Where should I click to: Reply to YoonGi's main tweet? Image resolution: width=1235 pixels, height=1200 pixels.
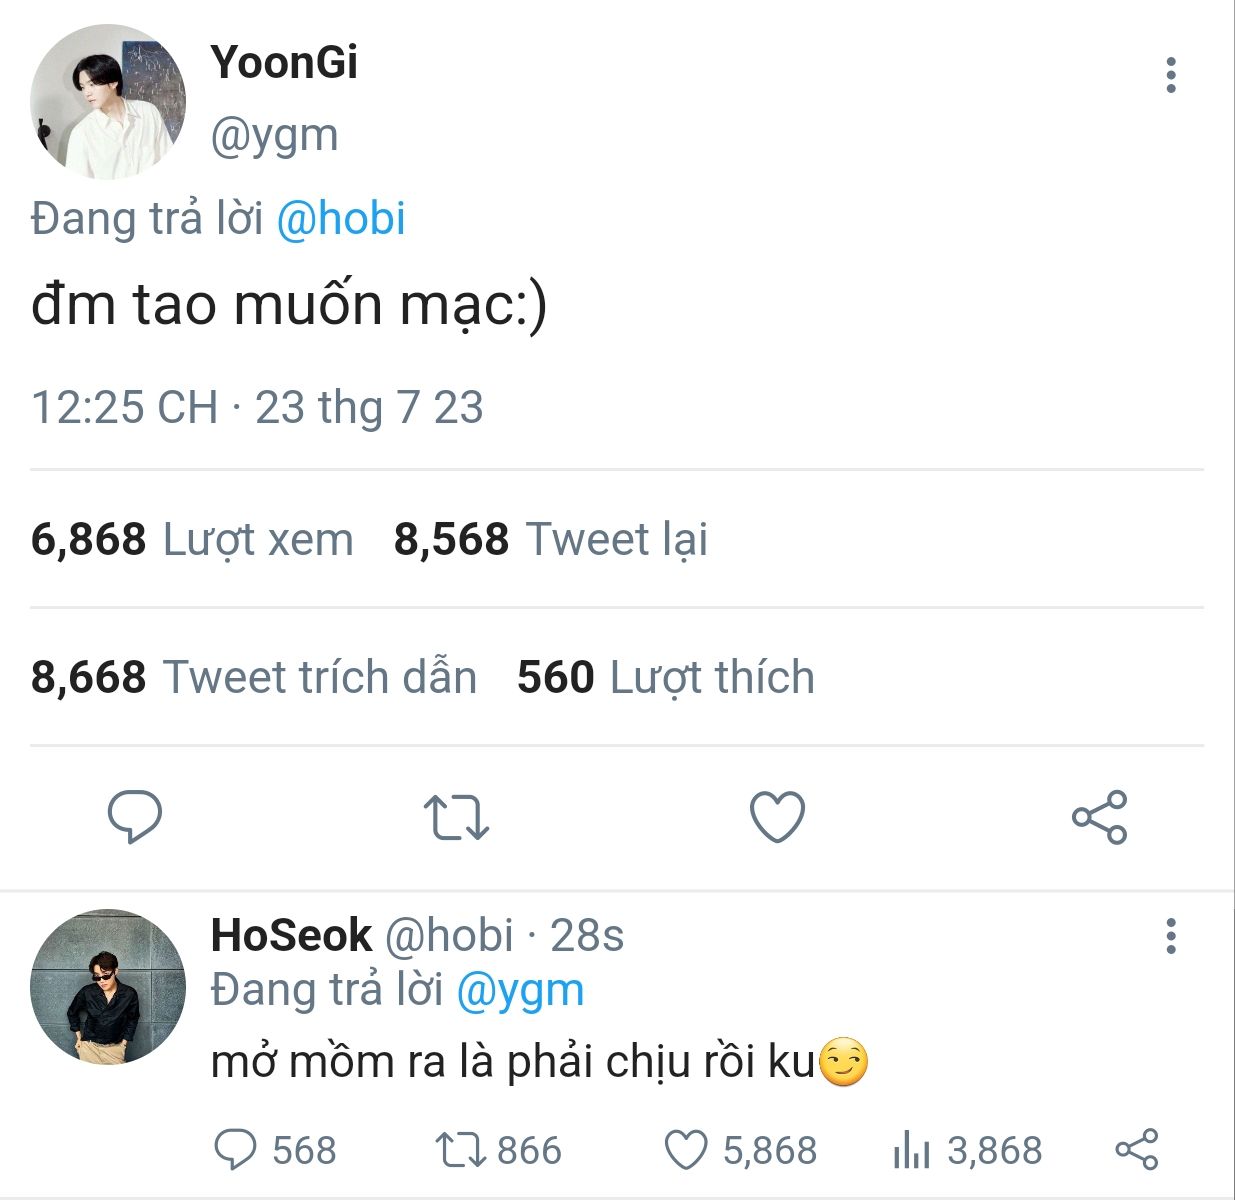pos(135,816)
